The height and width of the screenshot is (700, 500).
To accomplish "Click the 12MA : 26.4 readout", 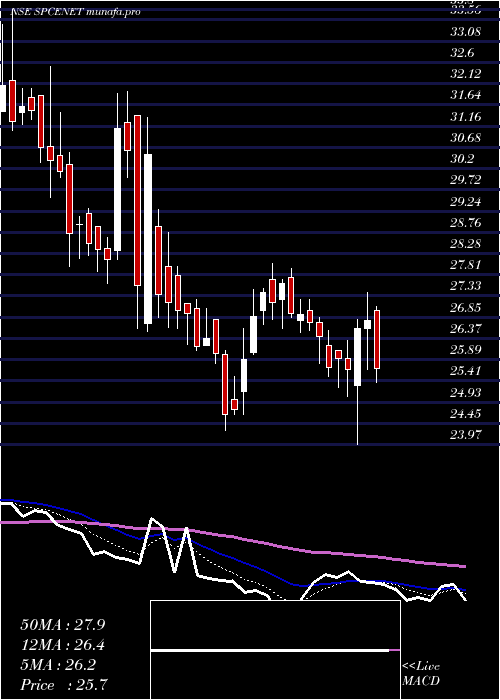I will pos(62,645).
